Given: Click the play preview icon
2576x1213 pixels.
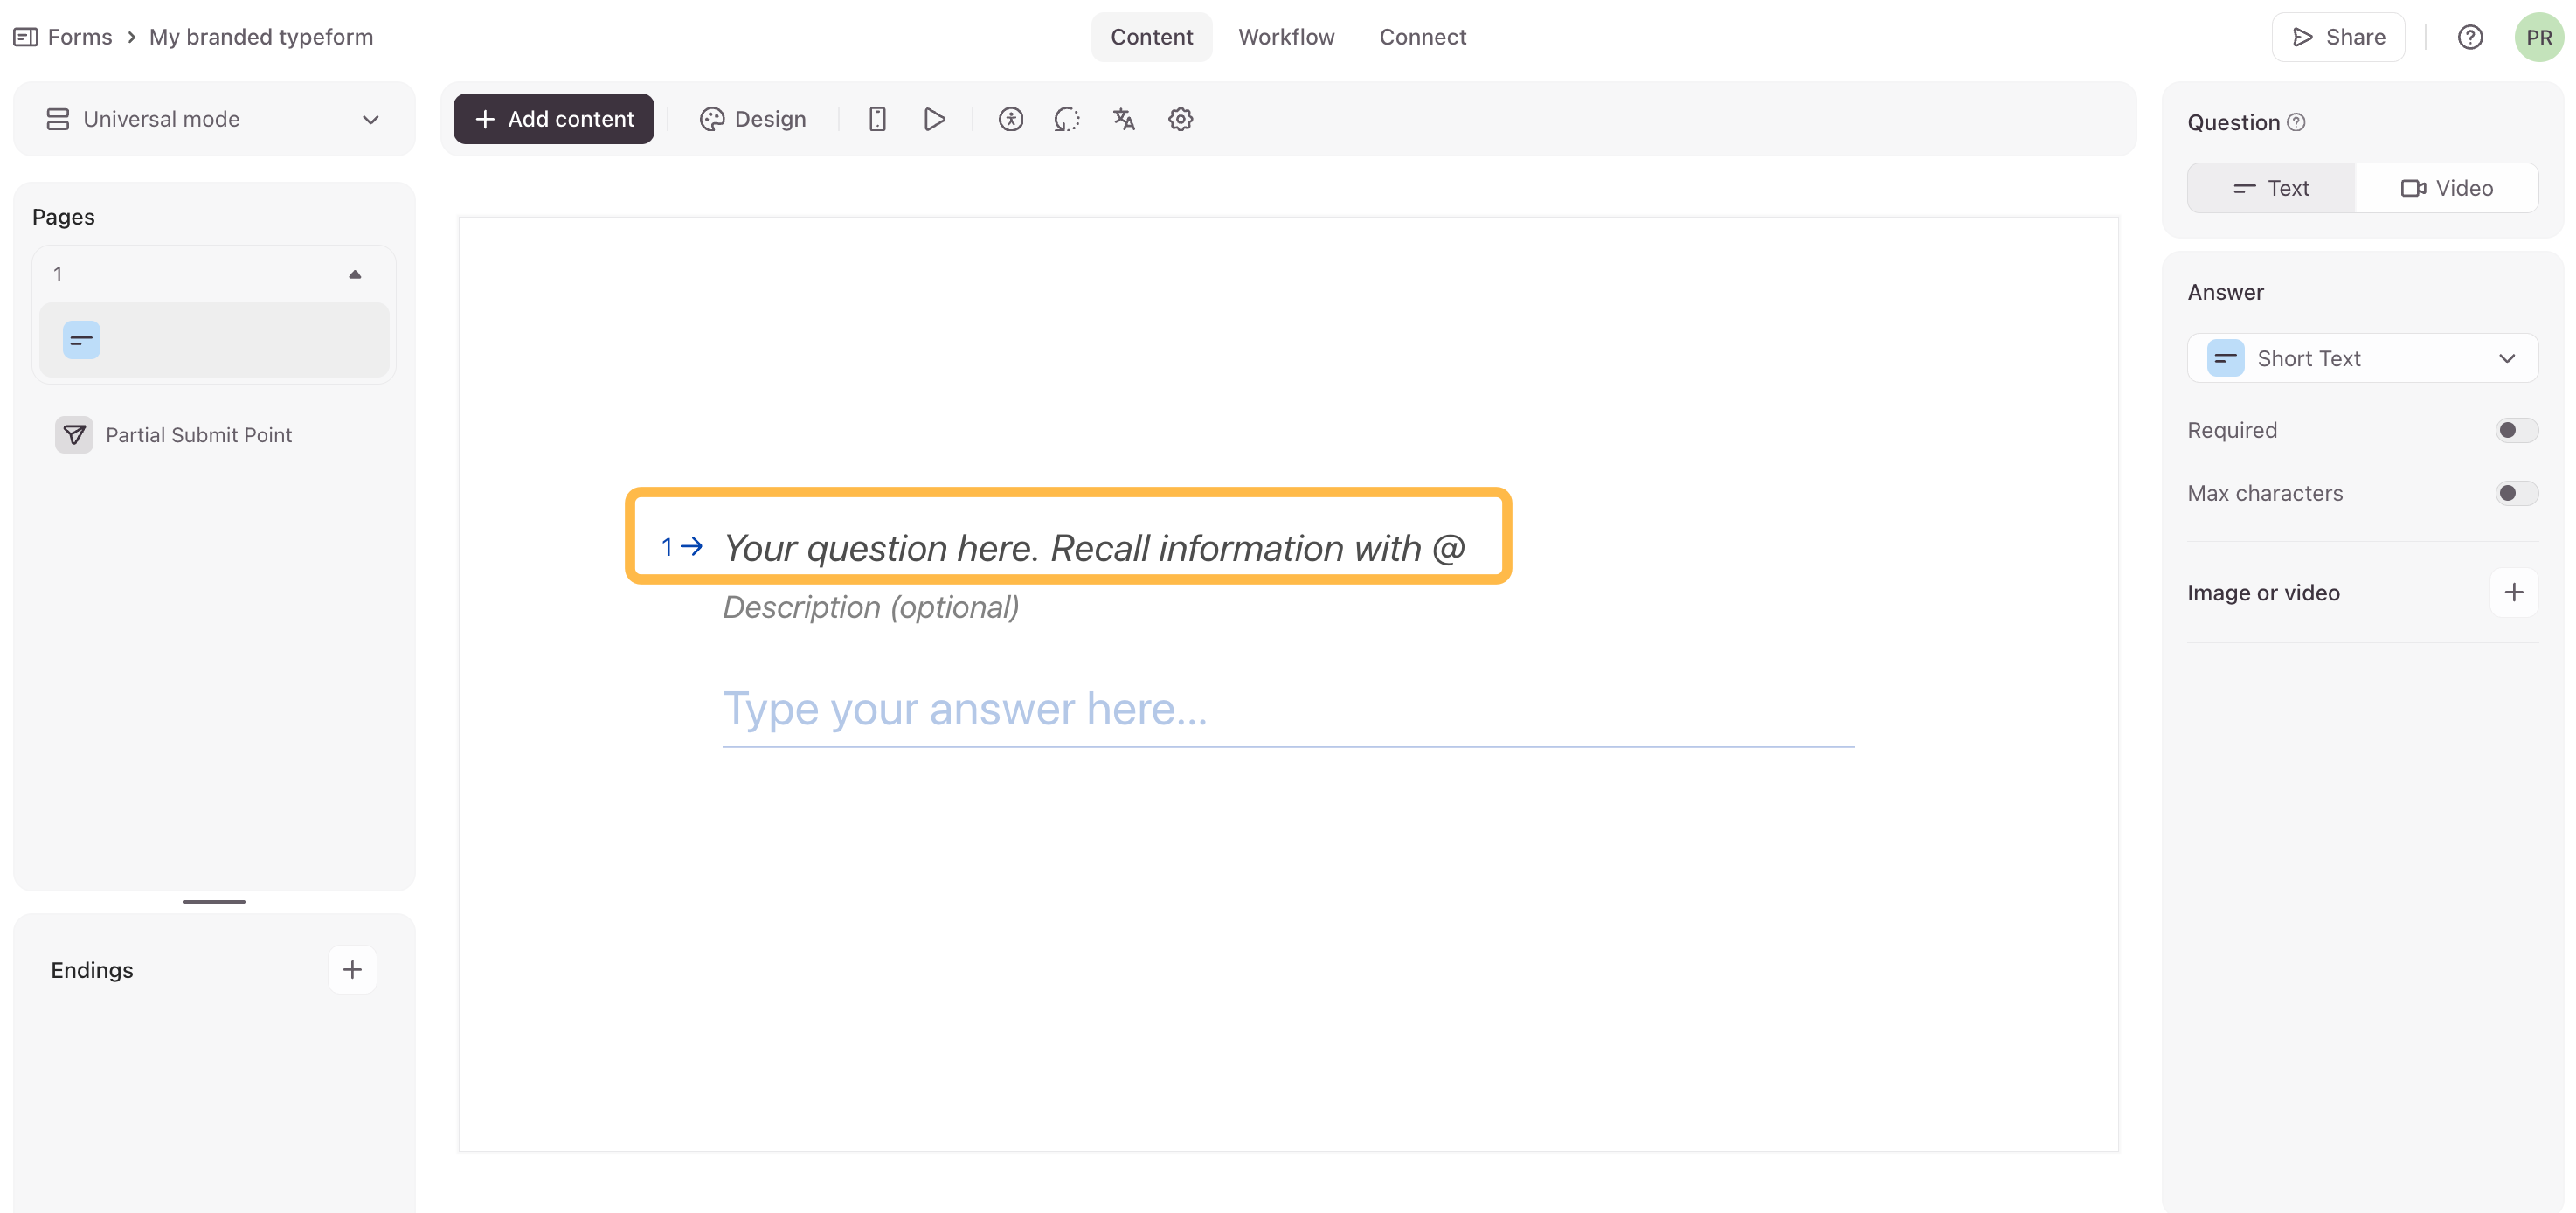Looking at the screenshot, I should (x=934, y=119).
